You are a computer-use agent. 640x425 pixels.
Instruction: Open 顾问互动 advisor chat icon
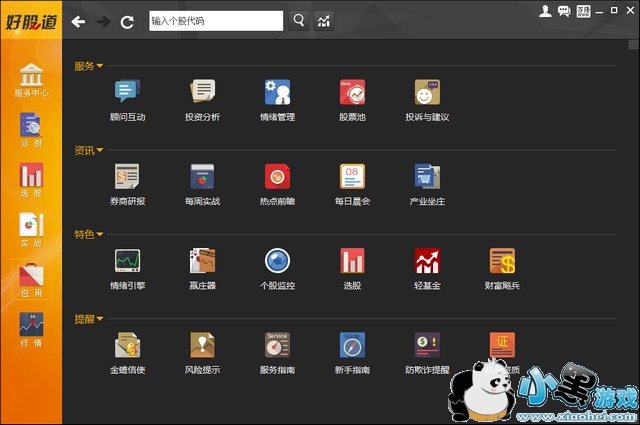127,93
